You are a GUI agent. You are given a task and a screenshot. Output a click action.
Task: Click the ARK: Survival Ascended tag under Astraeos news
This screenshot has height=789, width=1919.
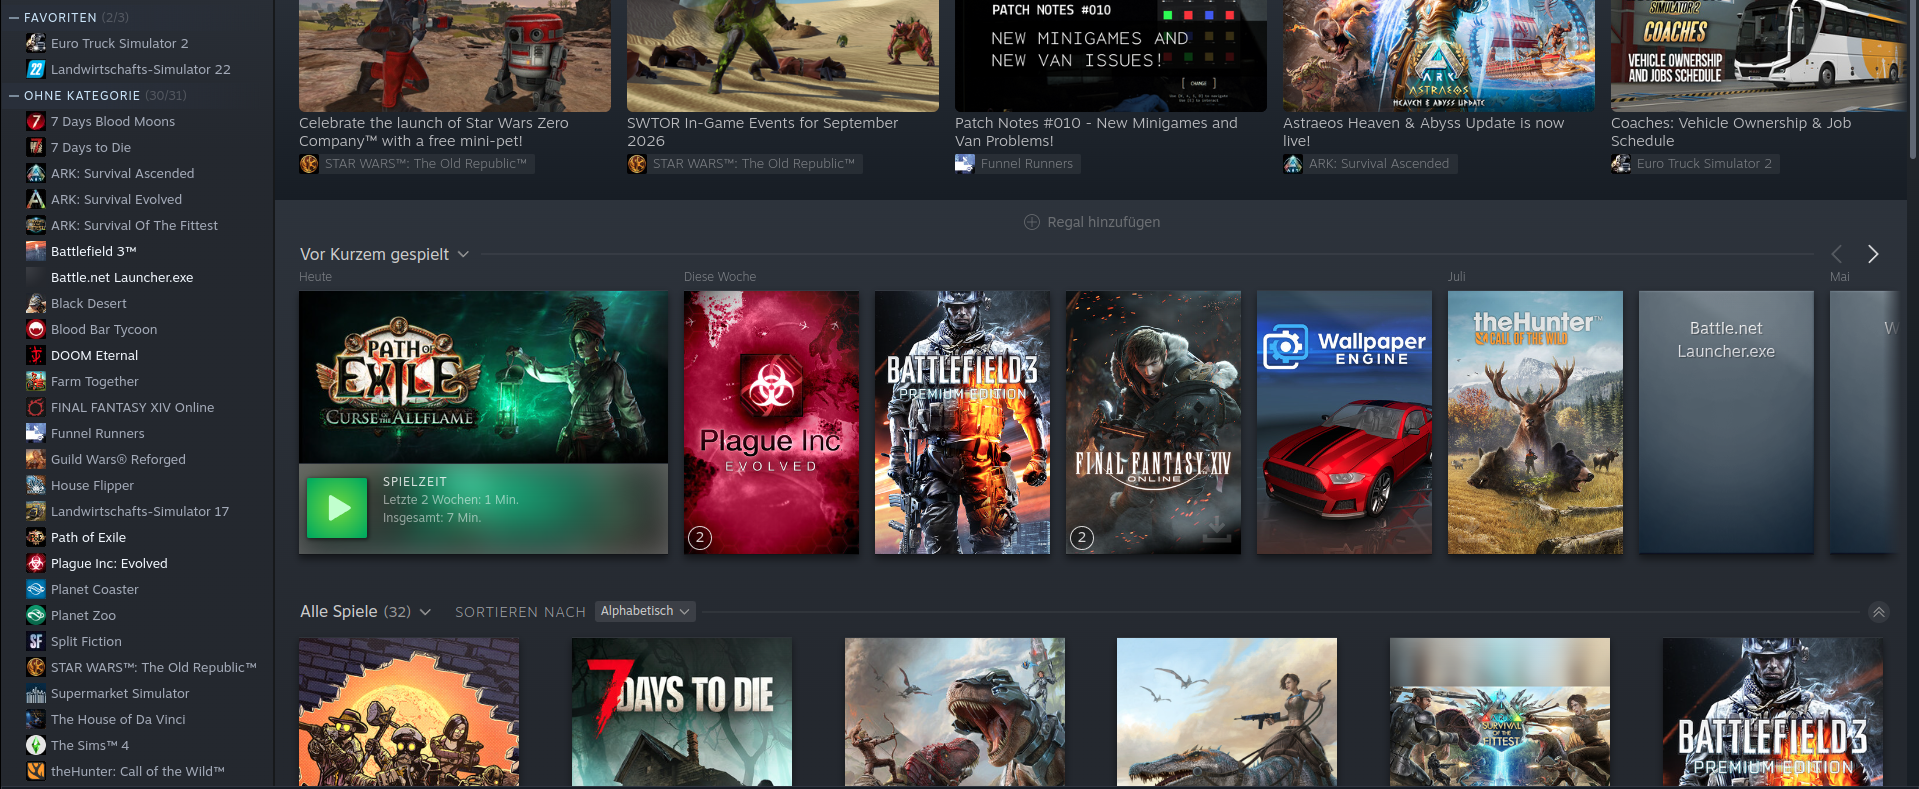click(1369, 164)
